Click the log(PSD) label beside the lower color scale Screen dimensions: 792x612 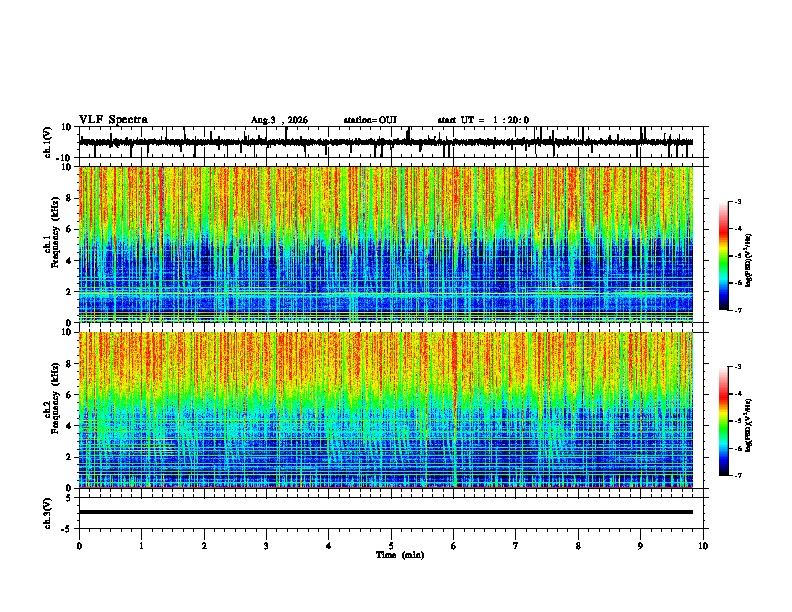[x=750, y=426]
